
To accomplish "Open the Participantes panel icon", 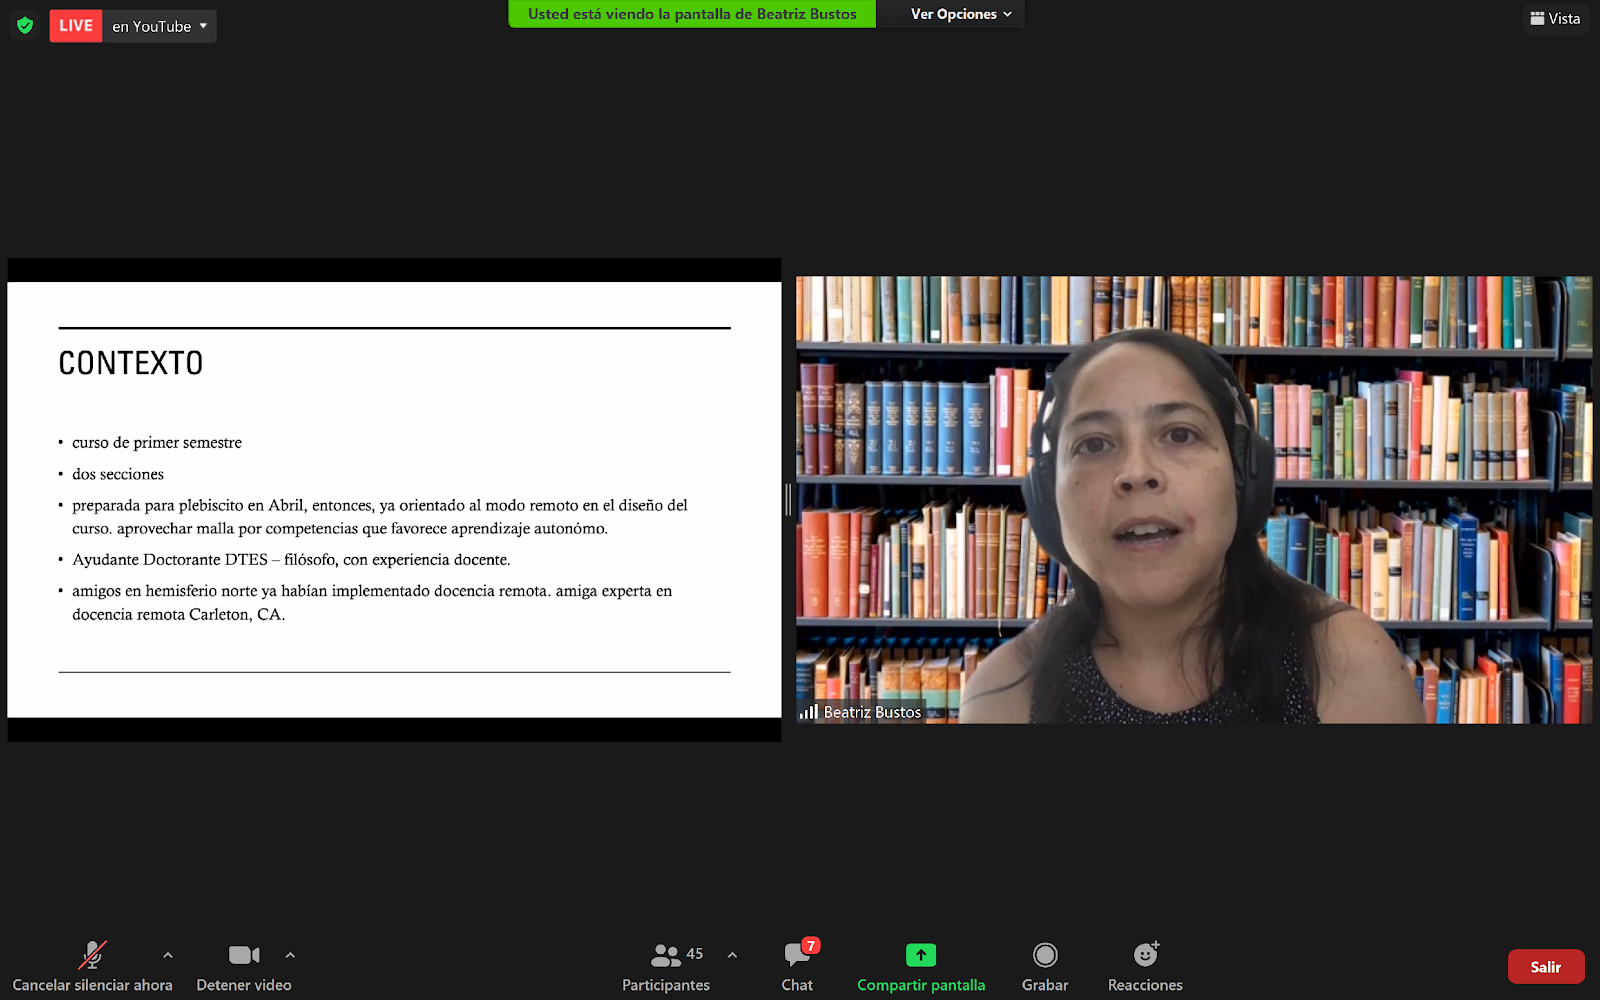I will coord(666,956).
